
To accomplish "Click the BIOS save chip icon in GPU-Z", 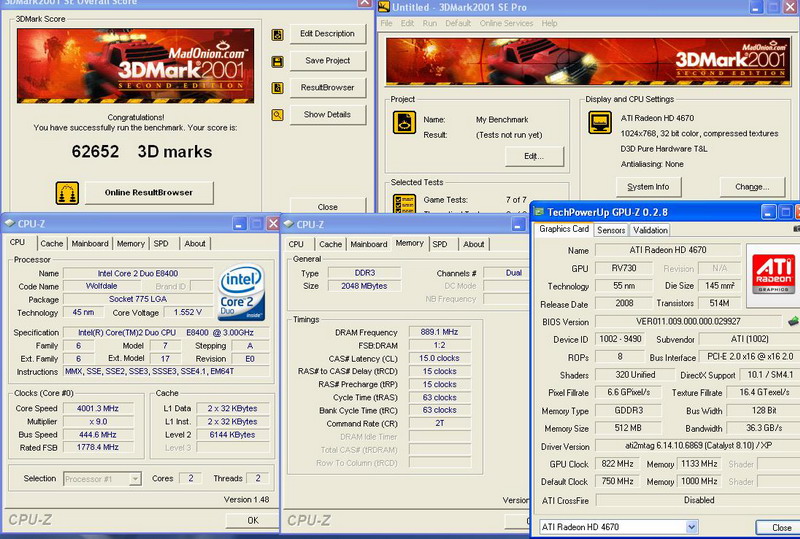I will 793,322.
